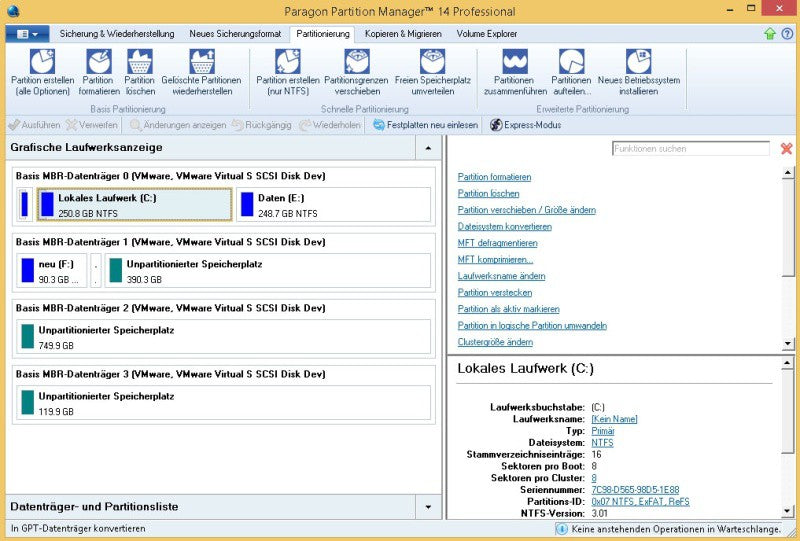800x541 pixels.
Task: Click the Partitions-ID 0x07 NTFS link
Action: [640, 501]
